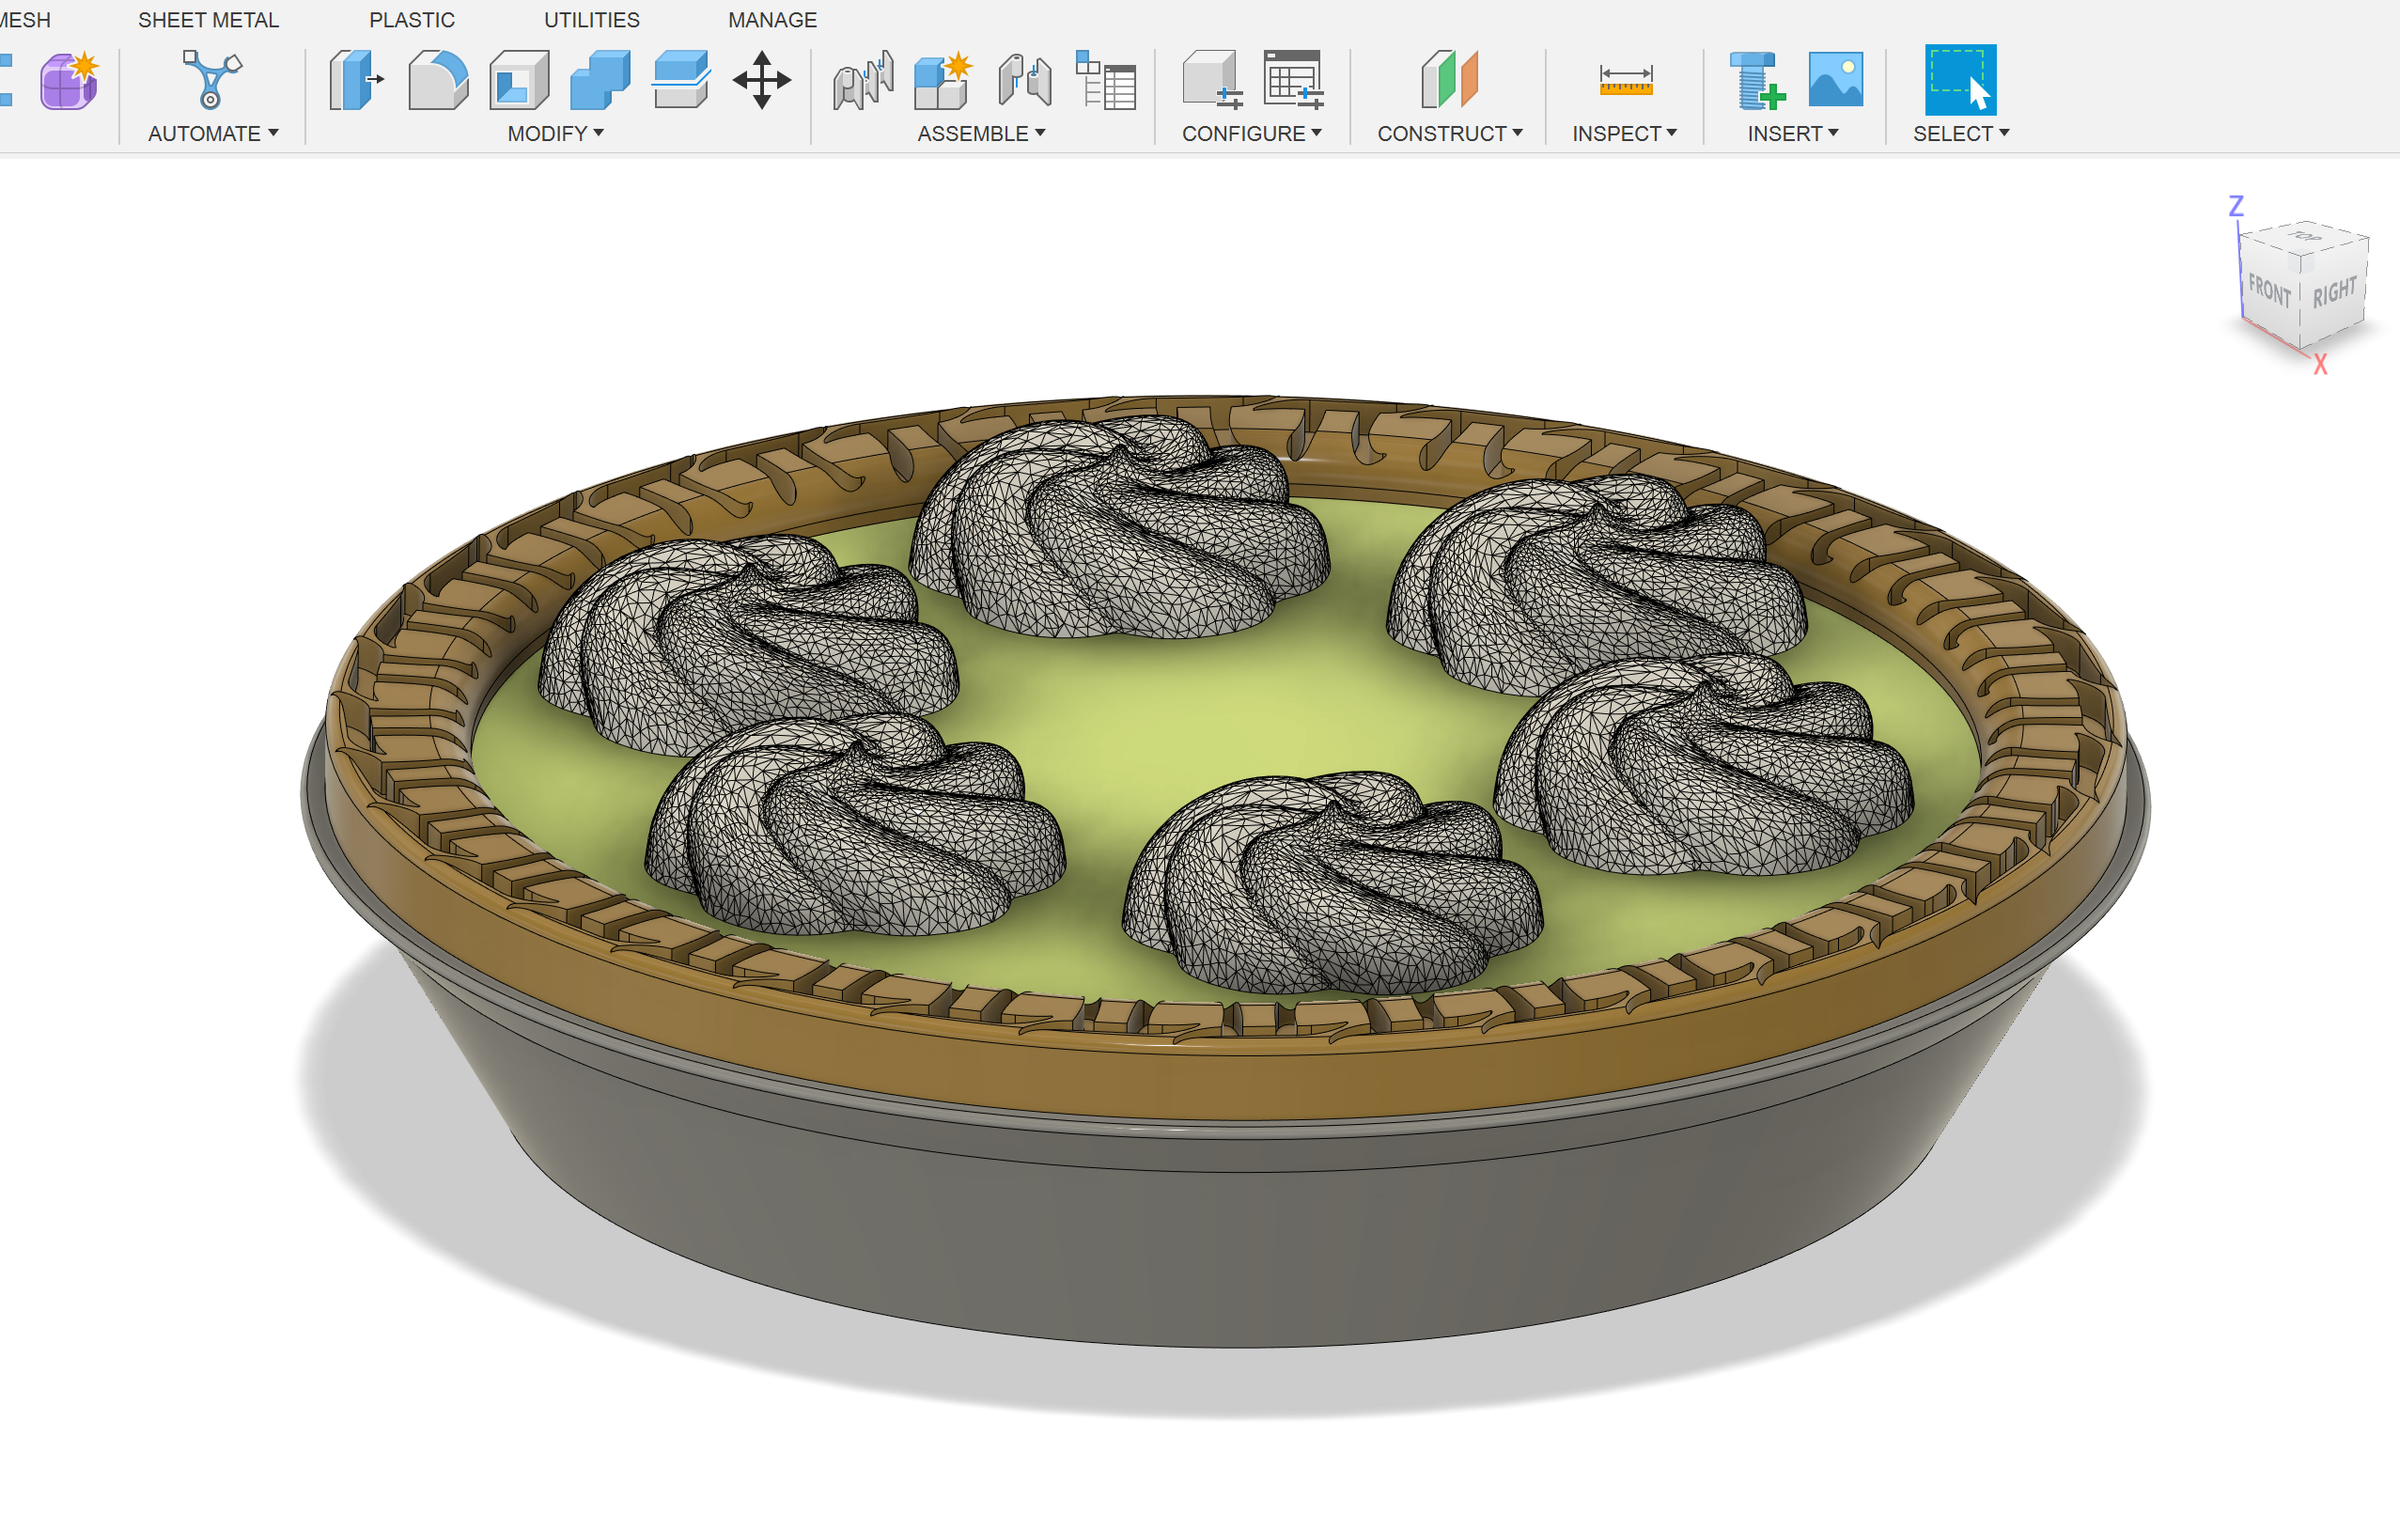The height and width of the screenshot is (1515, 2400).
Task: Expand the ASSEMBLE dropdown
Action: [975, 133]
